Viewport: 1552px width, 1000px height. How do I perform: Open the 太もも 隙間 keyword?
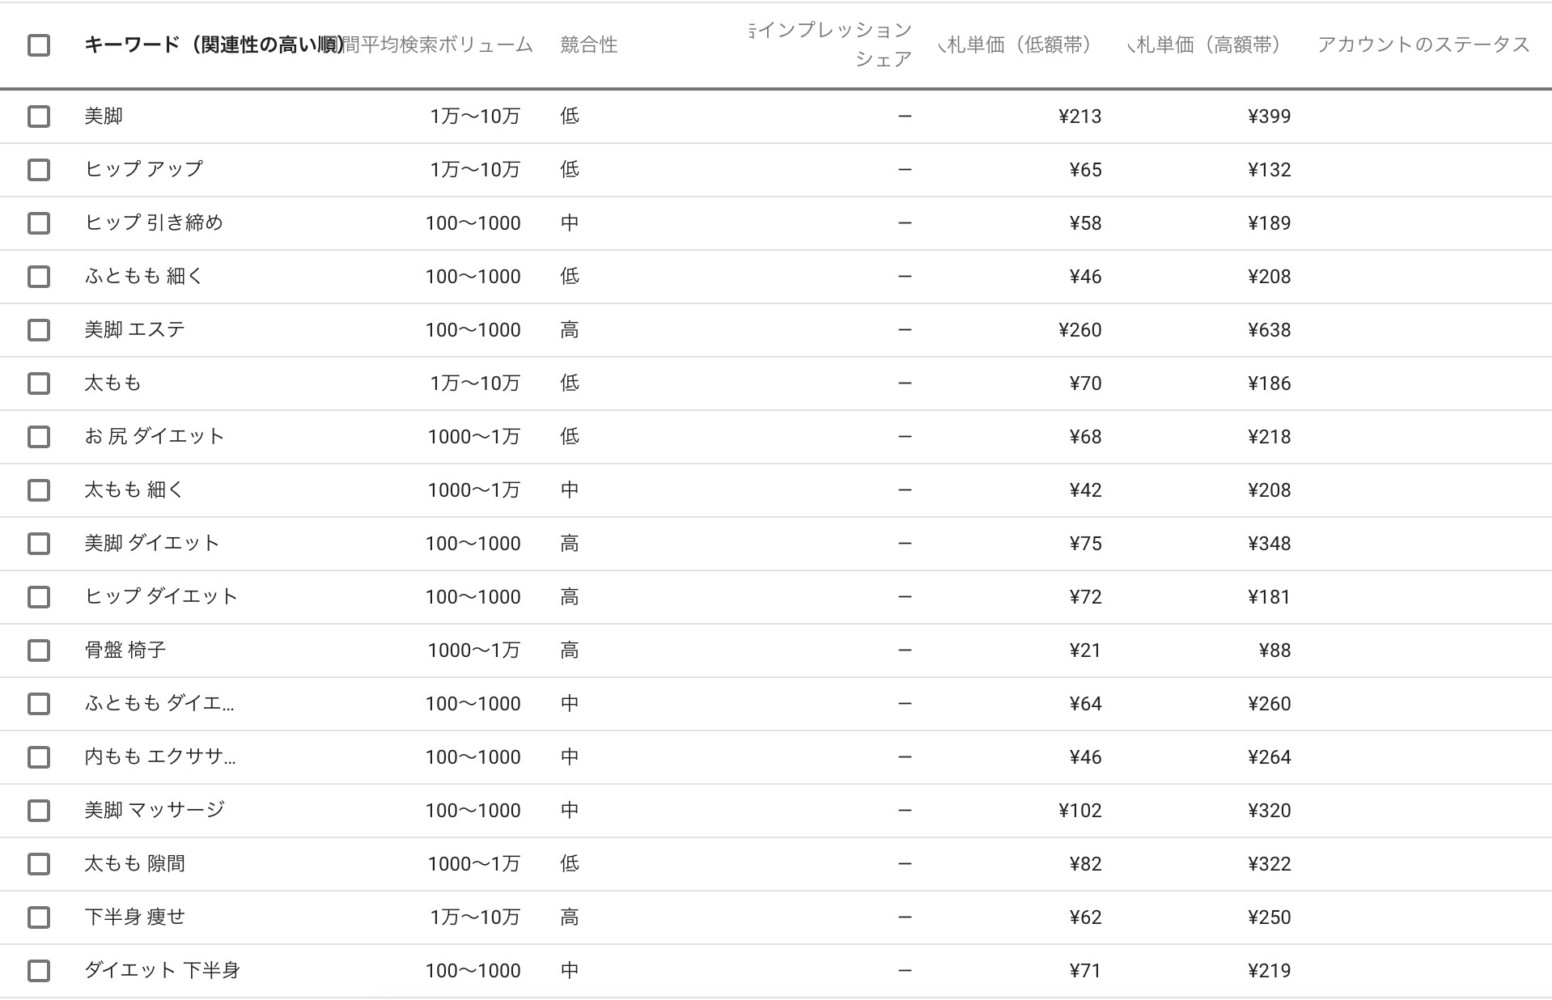tap(135, 864)
